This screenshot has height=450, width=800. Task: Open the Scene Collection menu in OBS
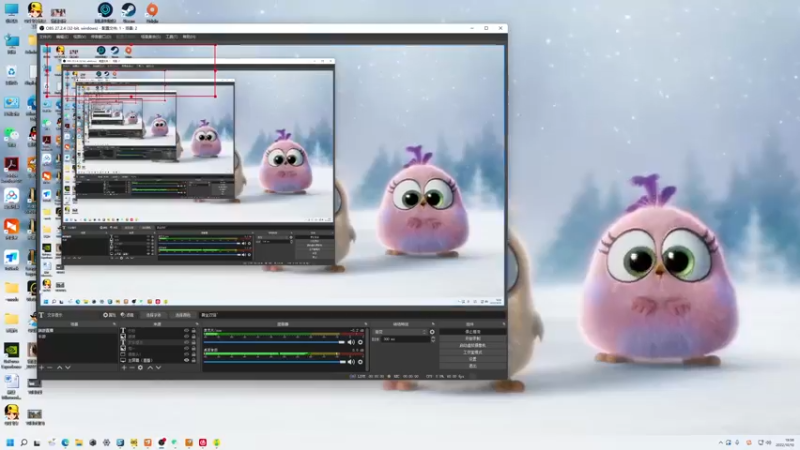[x=151, y=37]
